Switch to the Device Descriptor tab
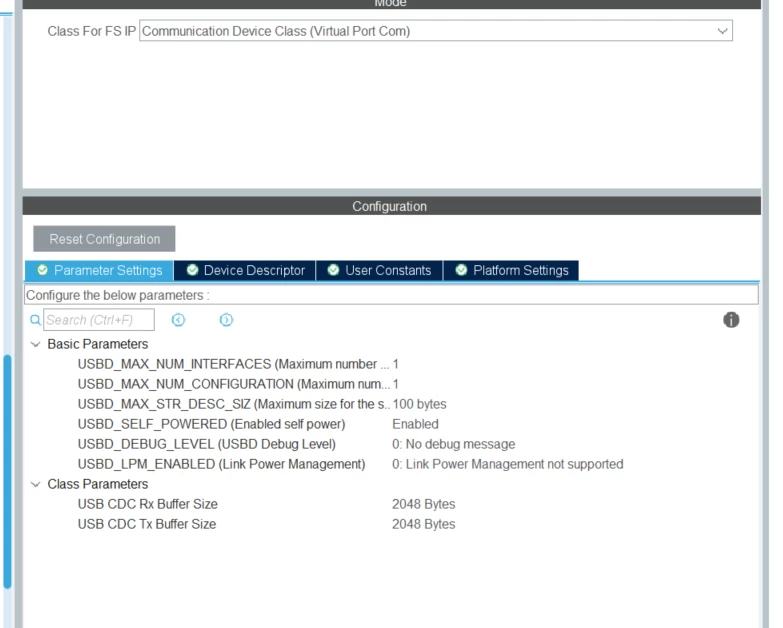The image size is (783, 628). 245,270
